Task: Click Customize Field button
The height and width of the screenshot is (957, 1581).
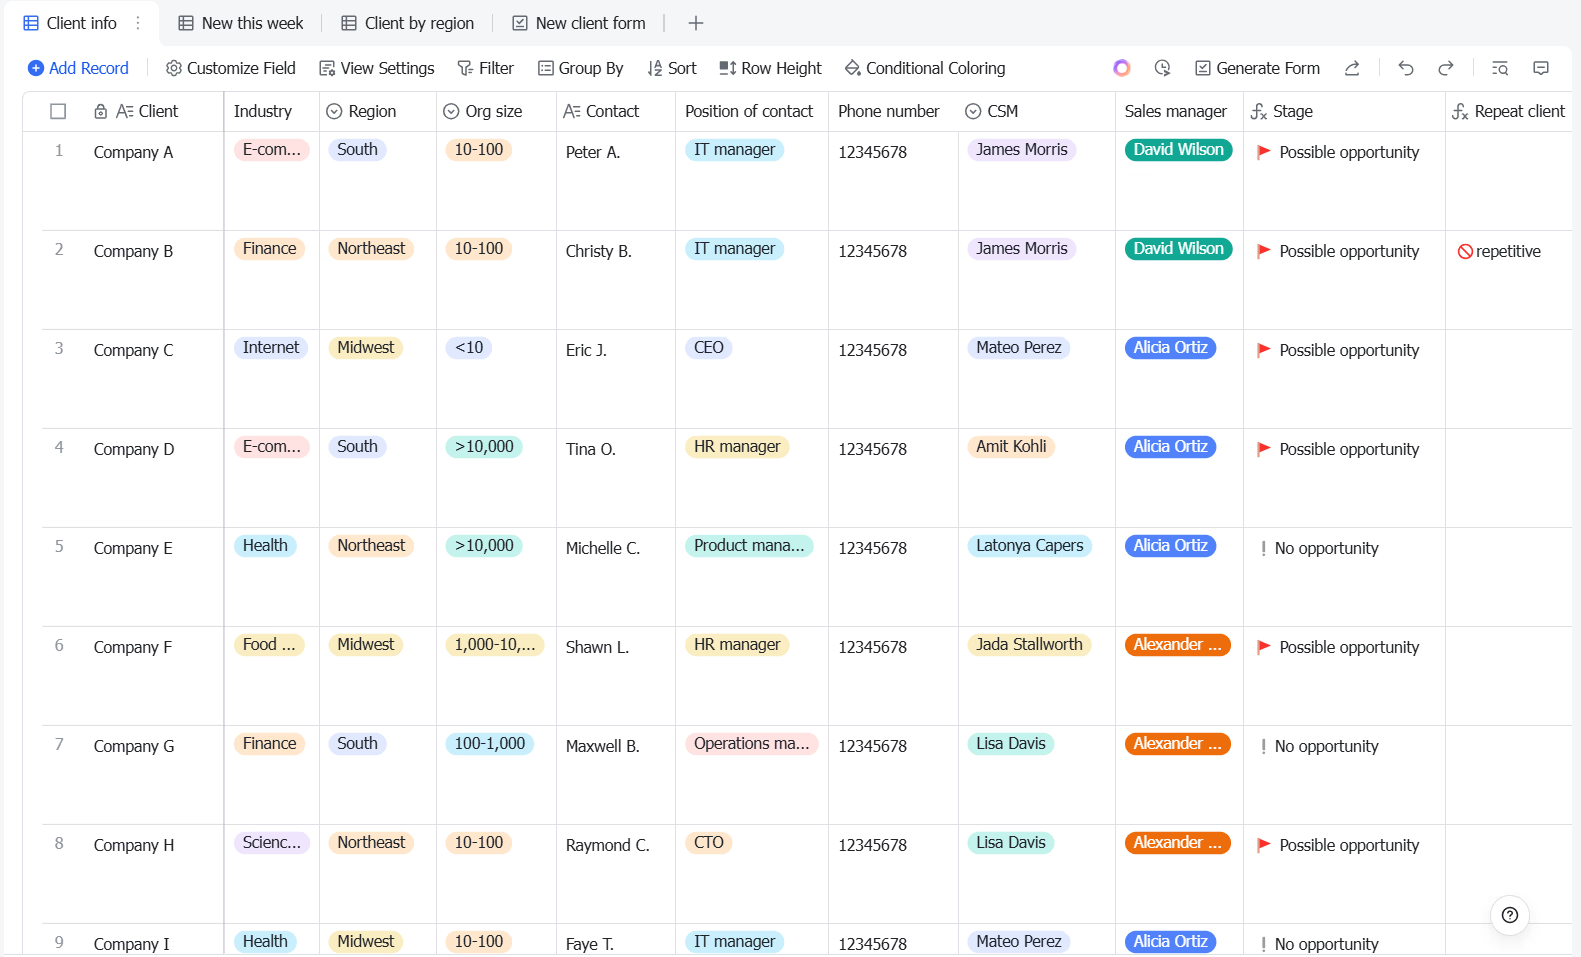Action: pos(231,68)
